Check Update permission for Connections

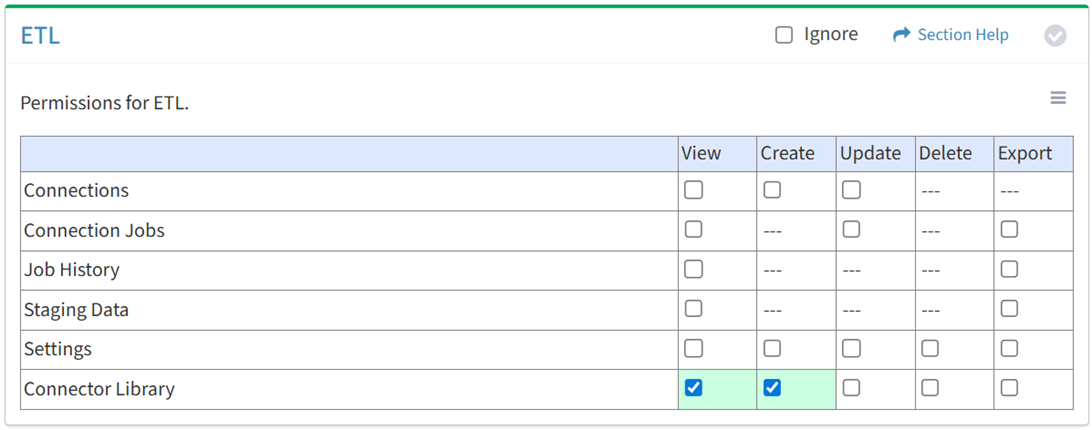[x=851, y=190]
